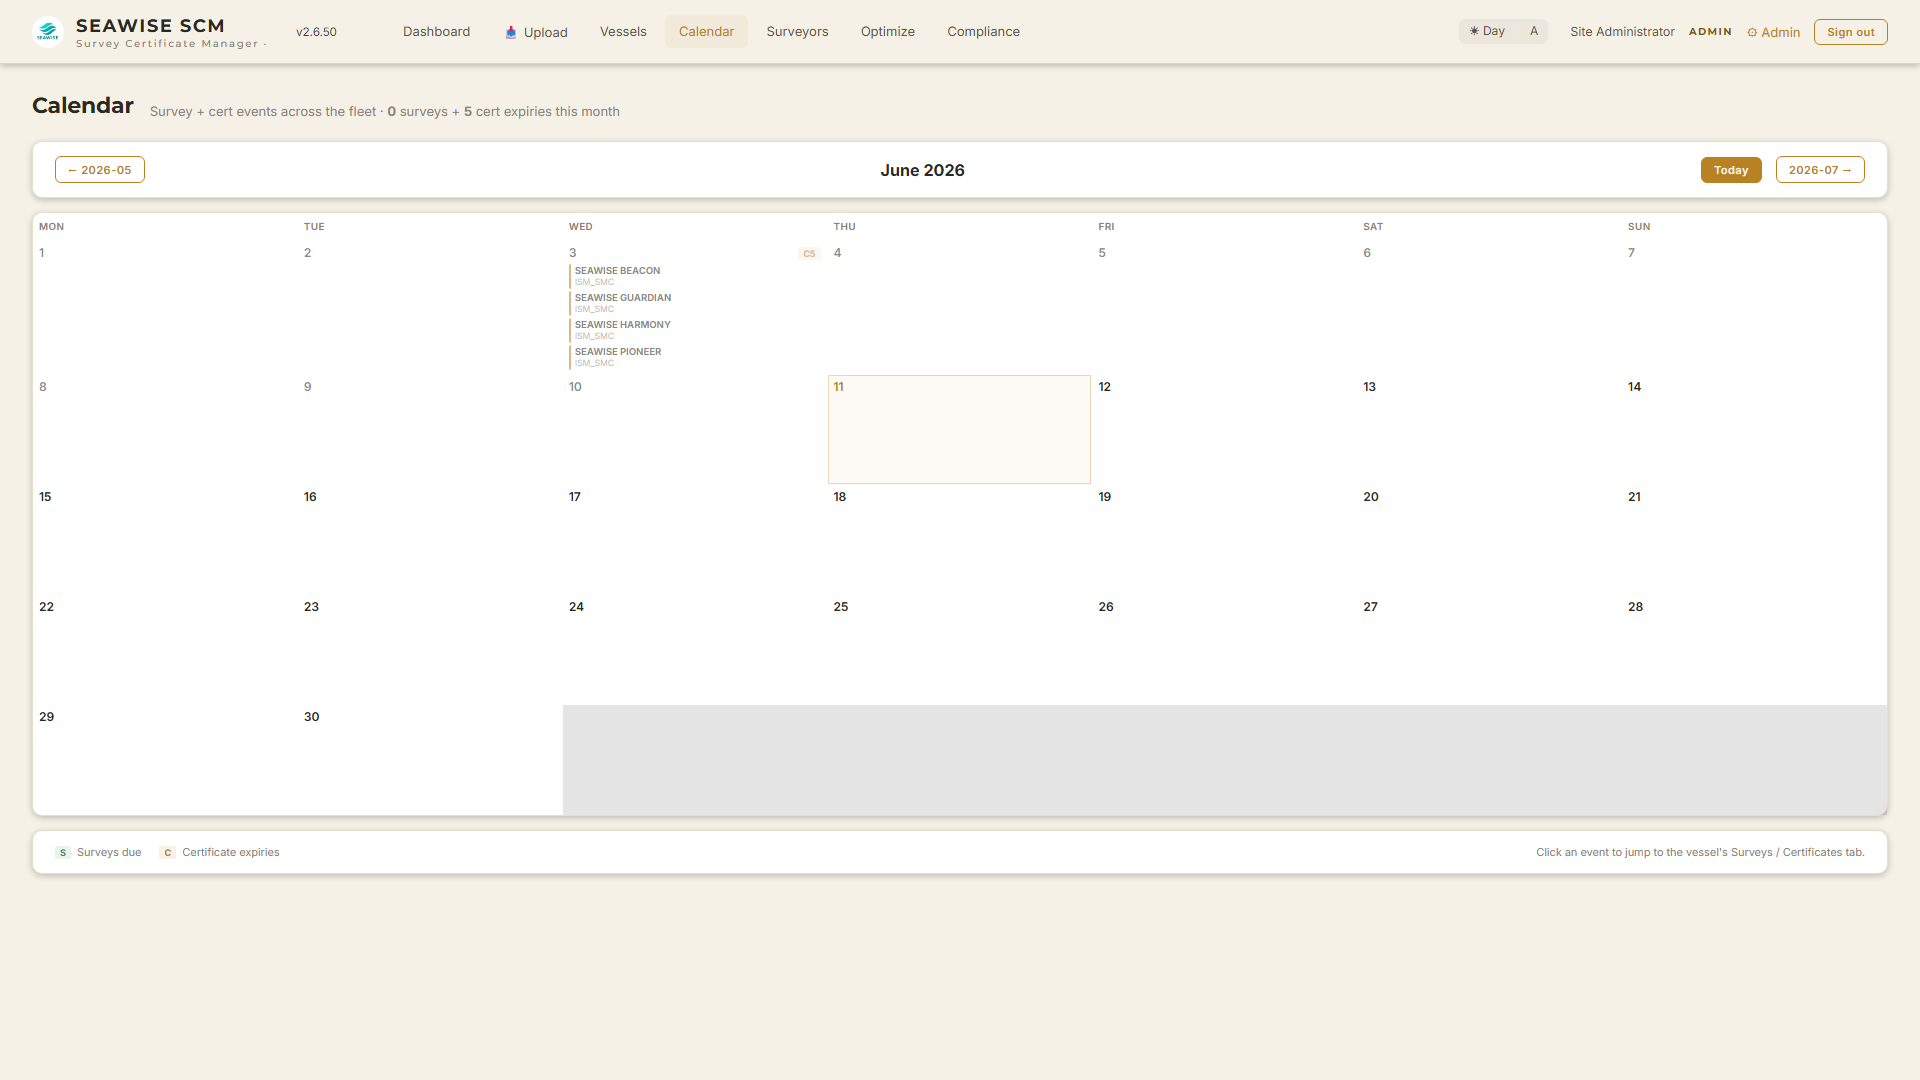Viewport: 1920px width, 1080px height.
Task: Click the Surveys due legend text
Action: tap(109, 853)
